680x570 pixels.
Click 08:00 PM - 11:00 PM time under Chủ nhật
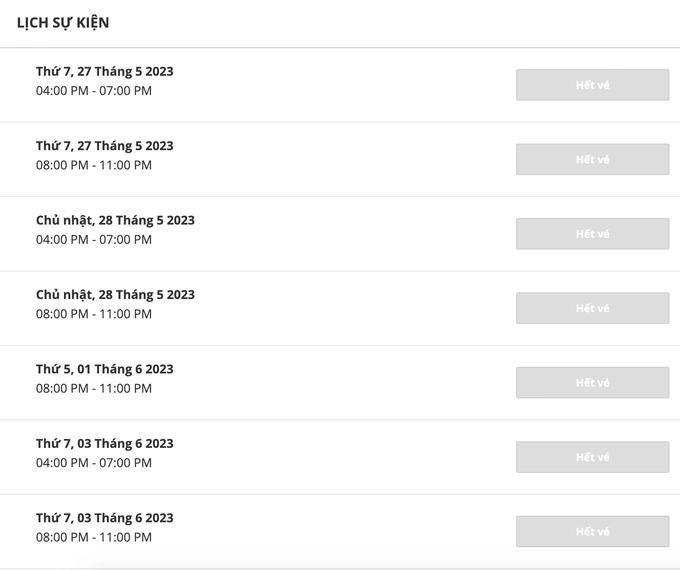pos(94,314)
